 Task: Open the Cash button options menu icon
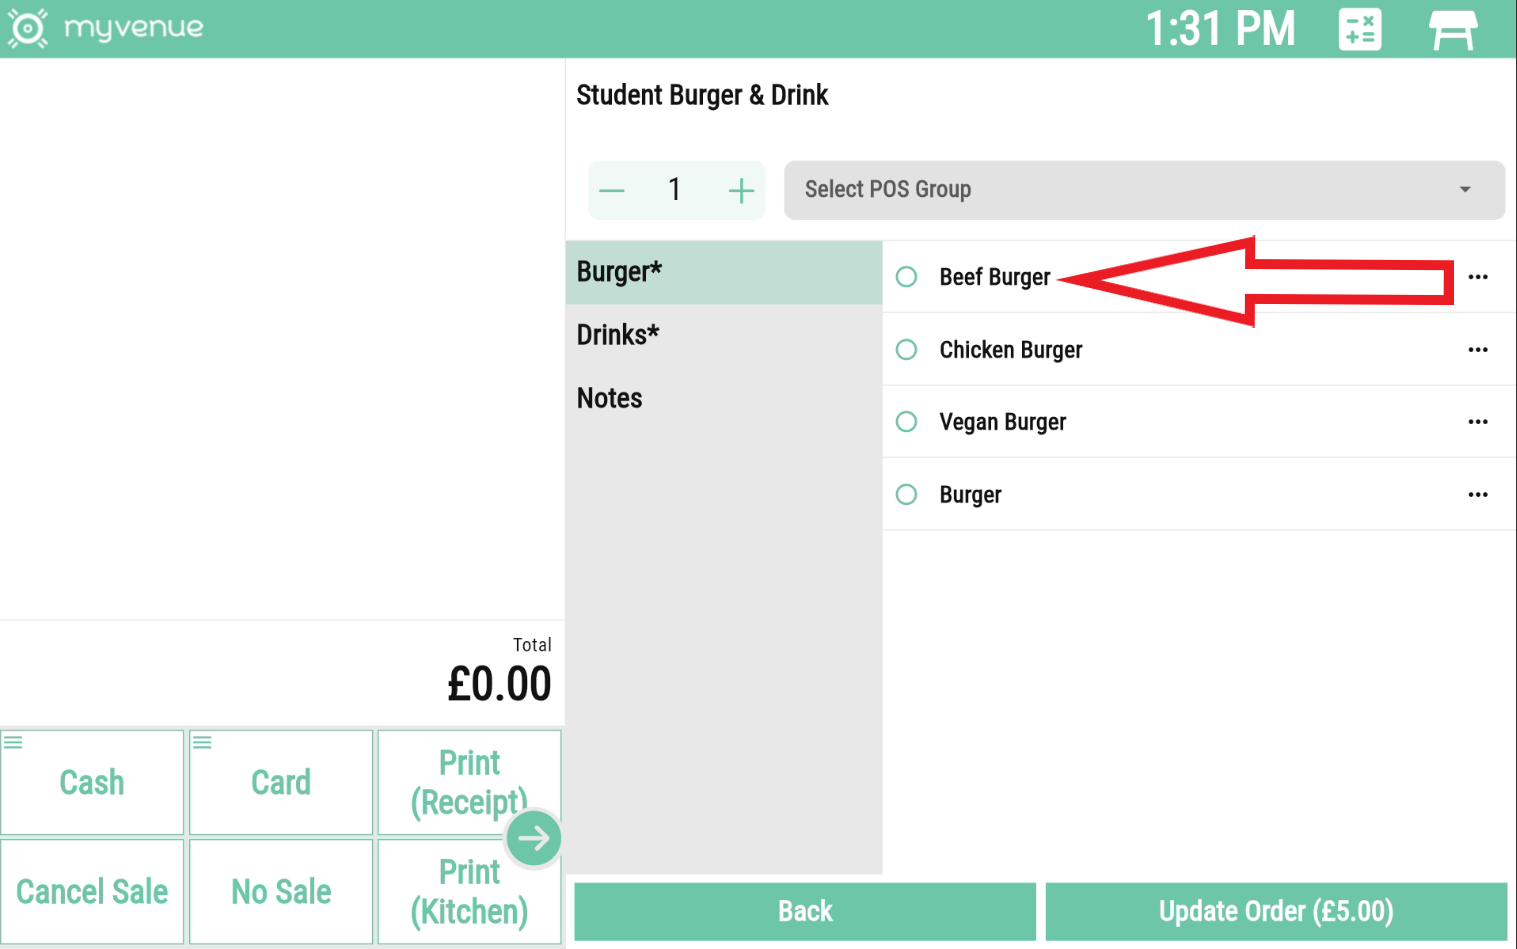coord(13,742)
